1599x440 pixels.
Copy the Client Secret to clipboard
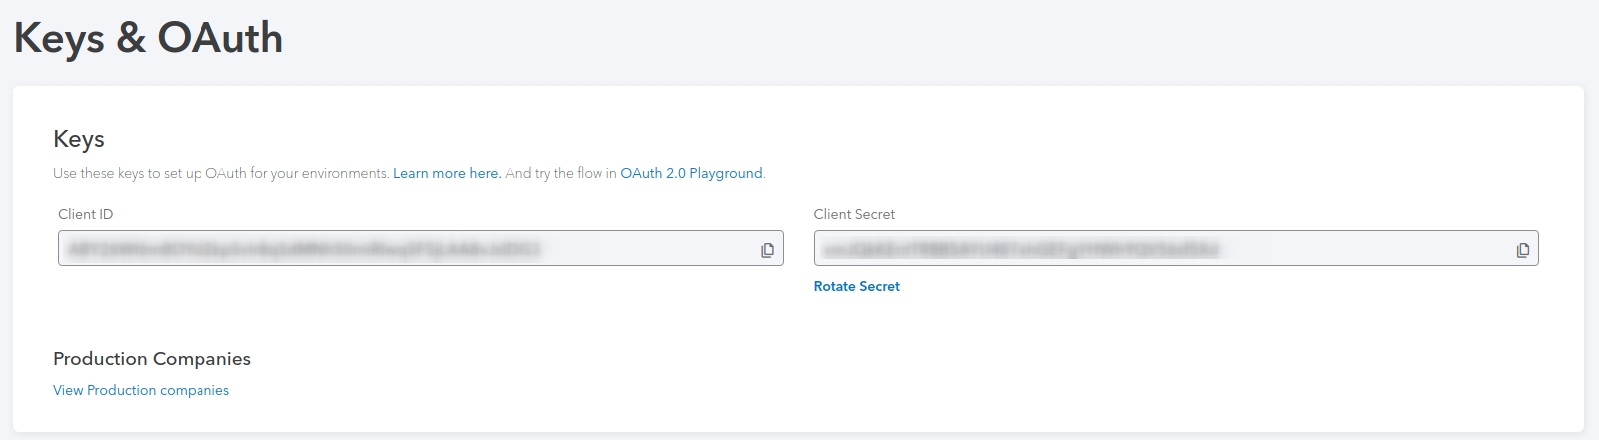(x=1522, y=250)
